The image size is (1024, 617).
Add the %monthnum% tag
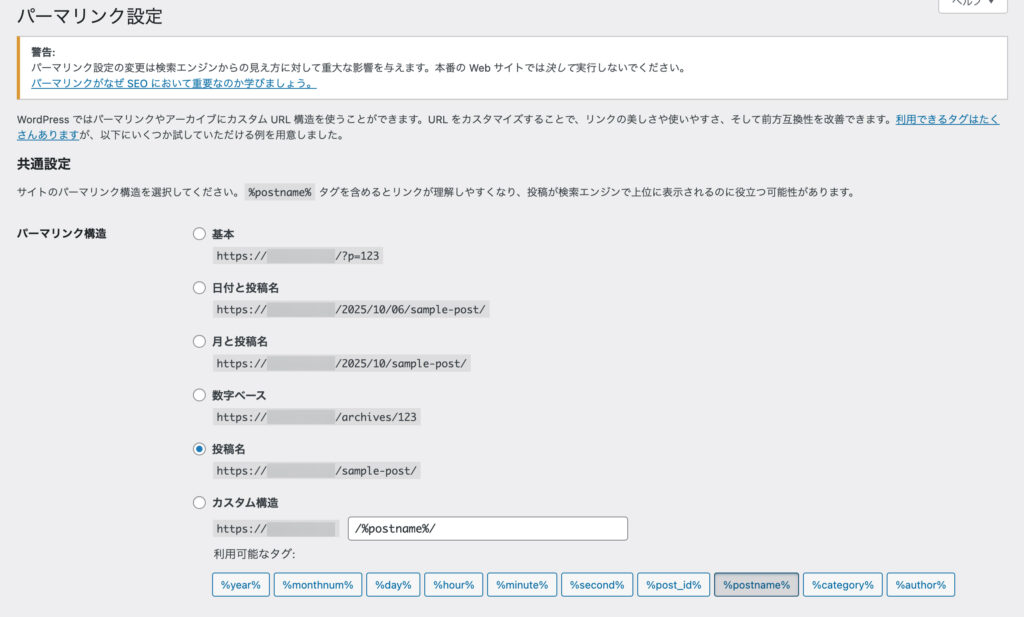(x=317, y=585)
